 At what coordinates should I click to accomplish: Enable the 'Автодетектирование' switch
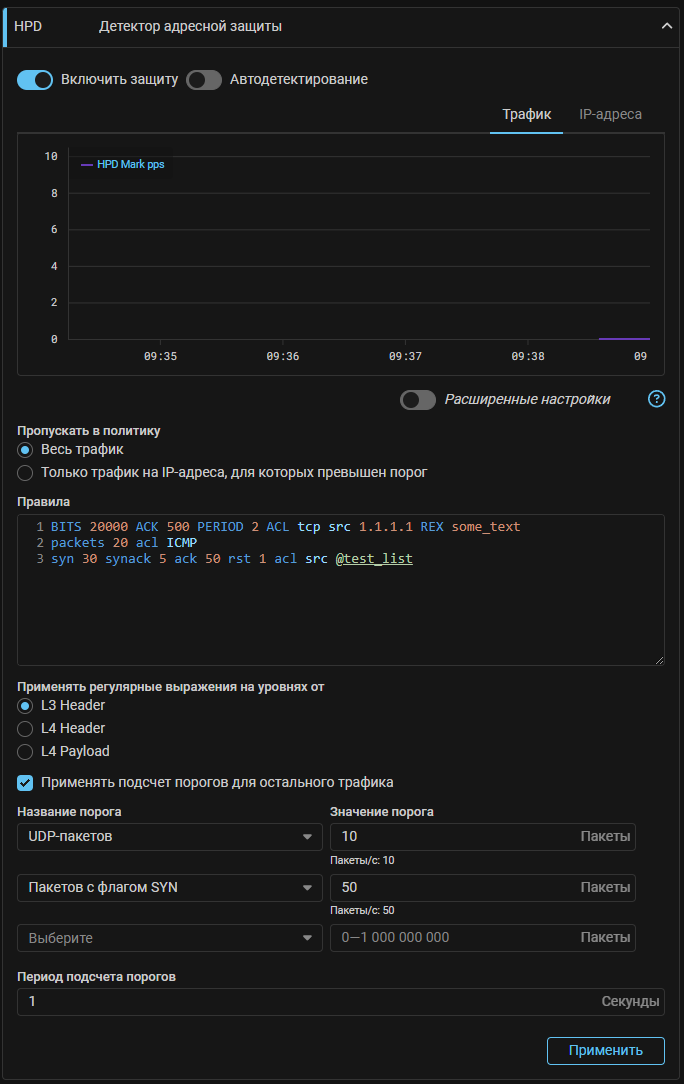(x=204, y=80)
